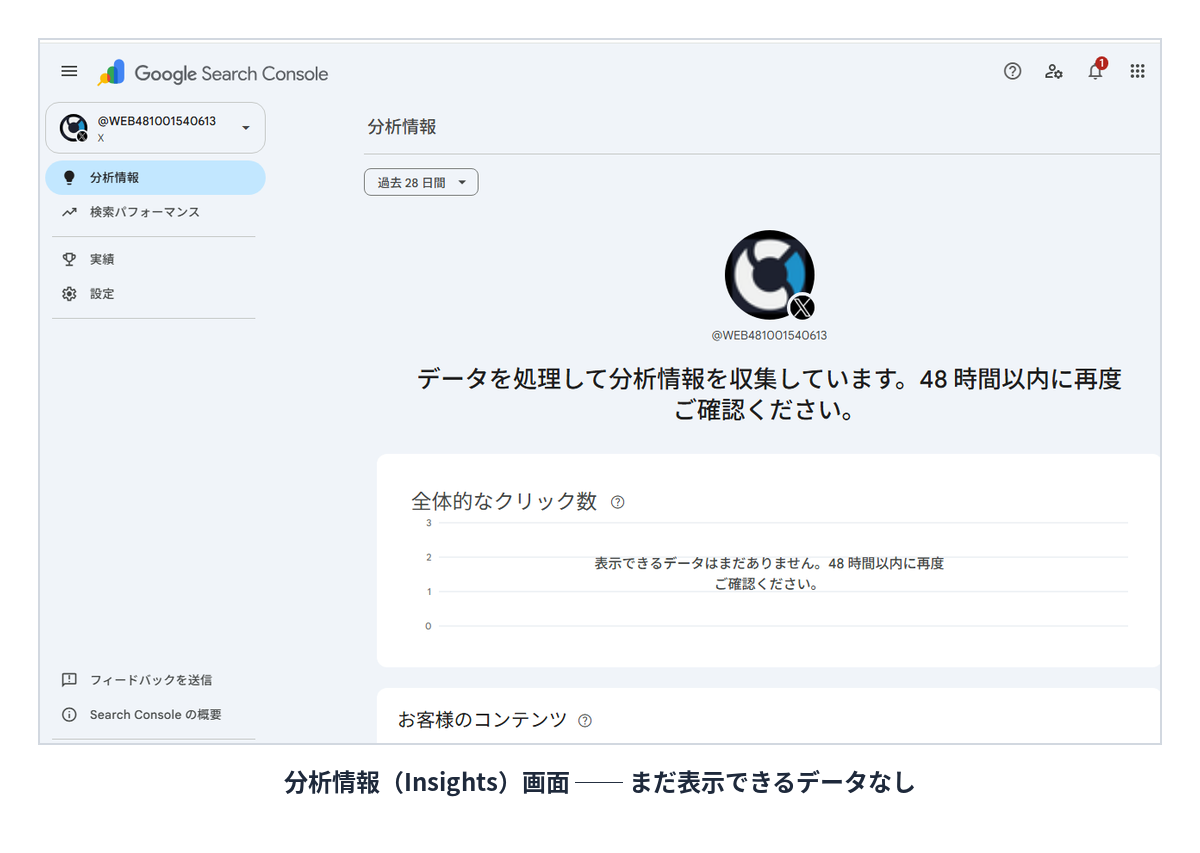Screen dimensions: 1200x853
Task: Click the データを処理して分析情報を収集しています message
Action: 769,394
